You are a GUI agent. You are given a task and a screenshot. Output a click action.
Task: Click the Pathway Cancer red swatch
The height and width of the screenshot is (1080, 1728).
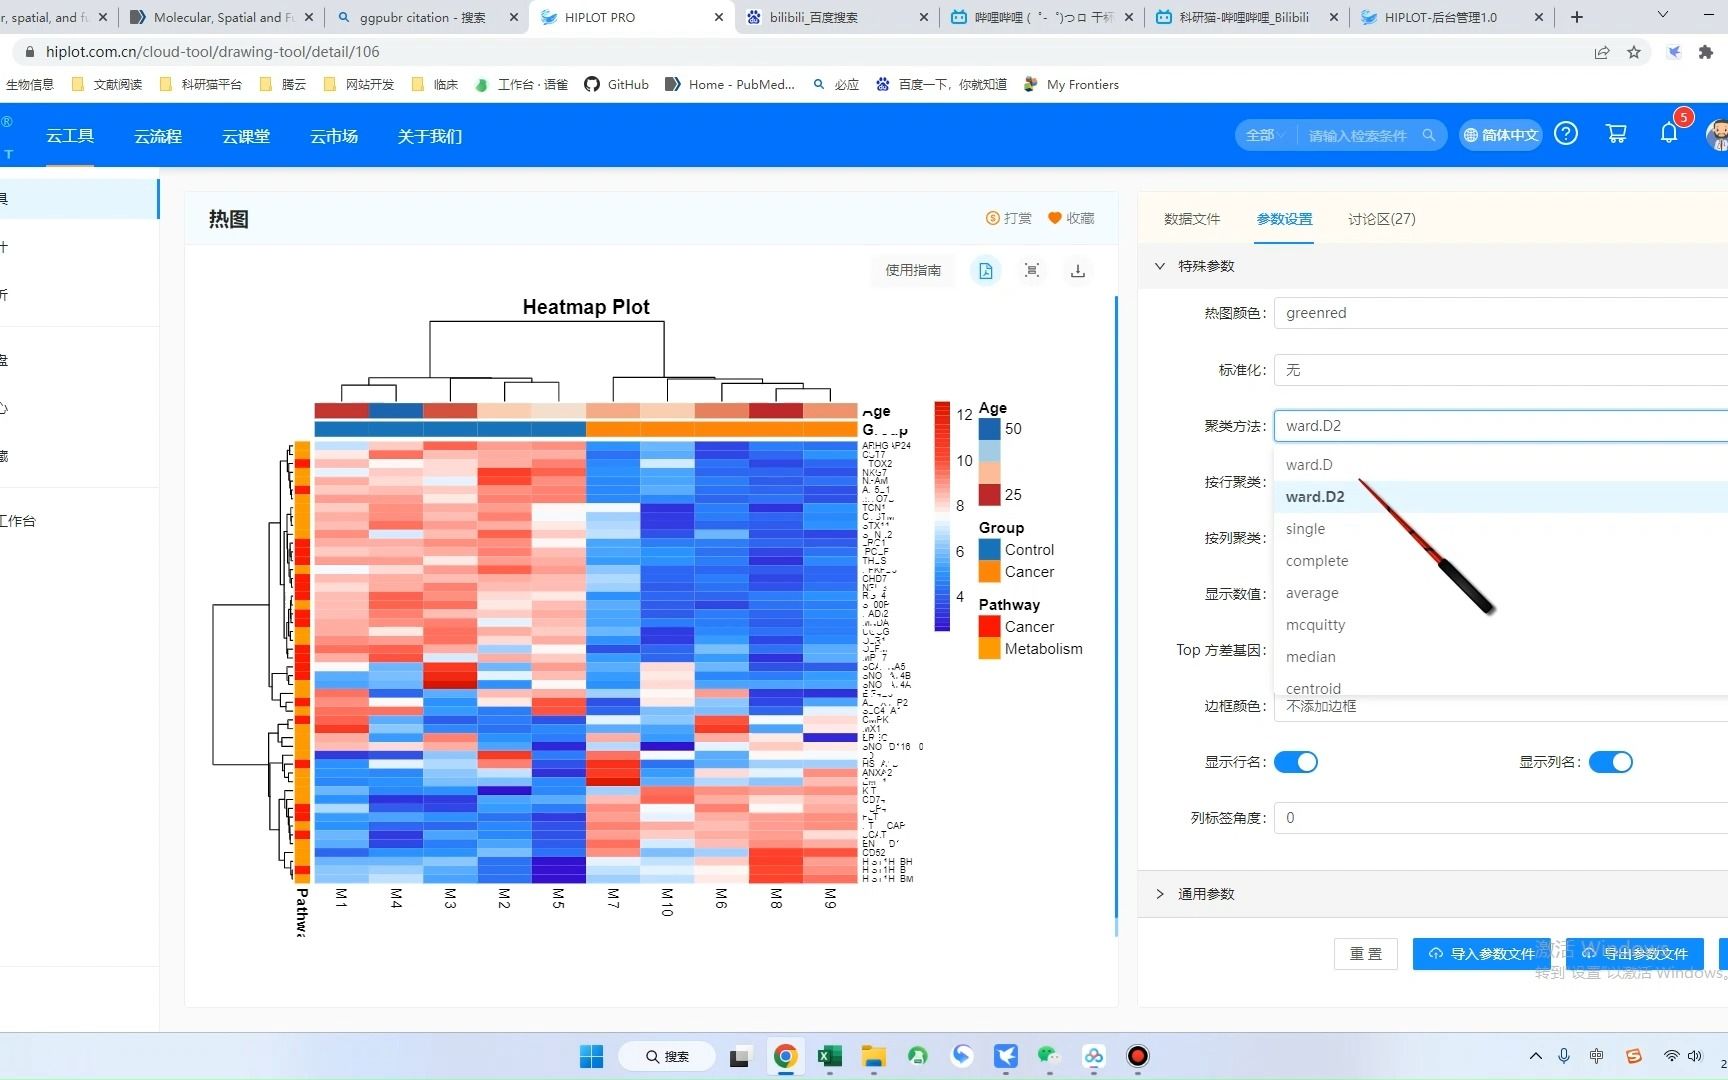[989, 627]
